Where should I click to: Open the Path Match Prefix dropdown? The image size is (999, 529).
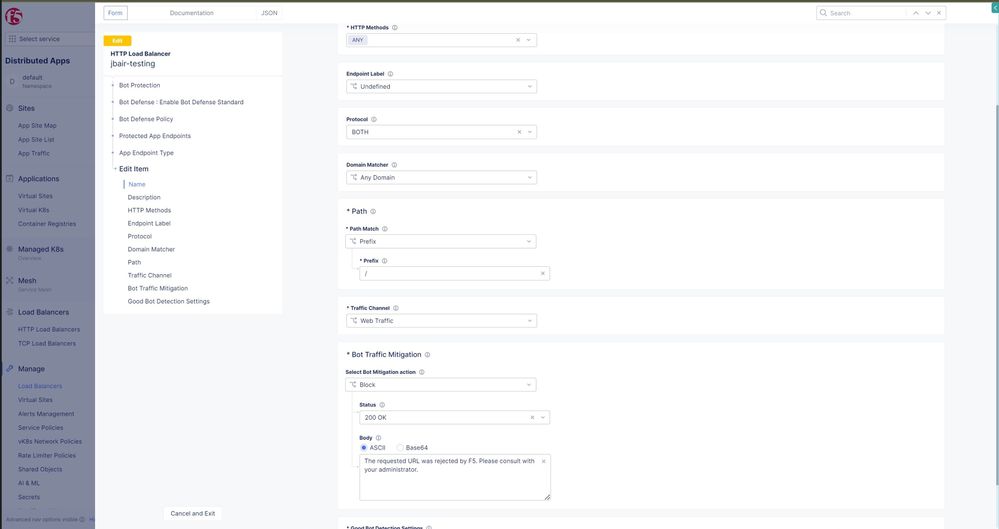[x=441, y=241]
